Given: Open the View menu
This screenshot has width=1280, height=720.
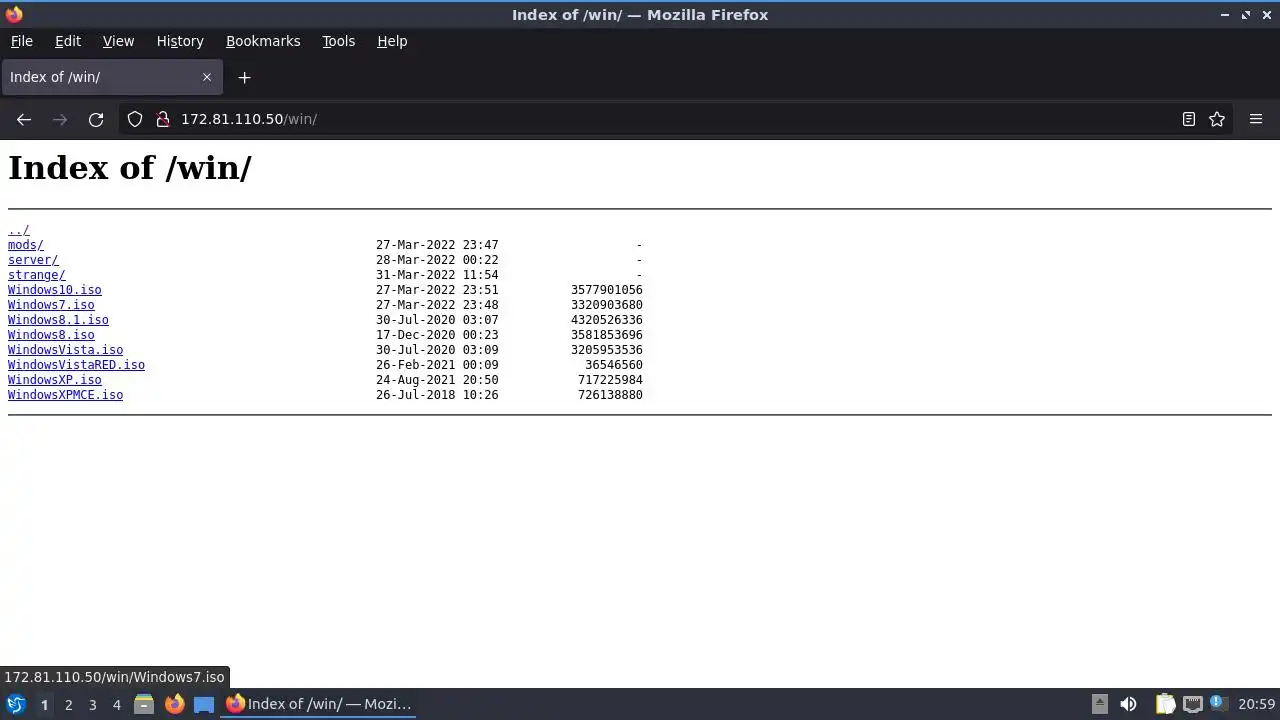Looking at the screenshot, I should point(118,41).
